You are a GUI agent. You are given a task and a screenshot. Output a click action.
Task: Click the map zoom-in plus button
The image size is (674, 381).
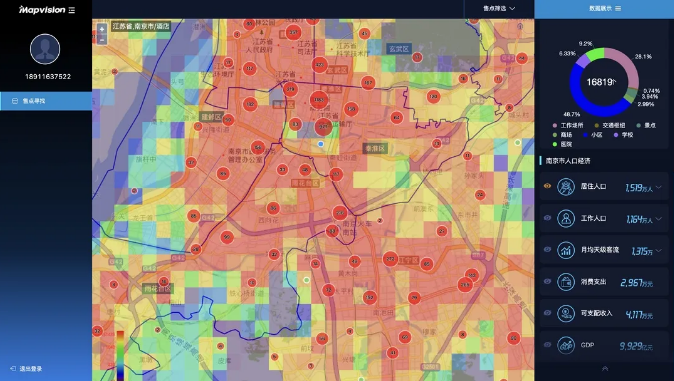tap(102, 29)
